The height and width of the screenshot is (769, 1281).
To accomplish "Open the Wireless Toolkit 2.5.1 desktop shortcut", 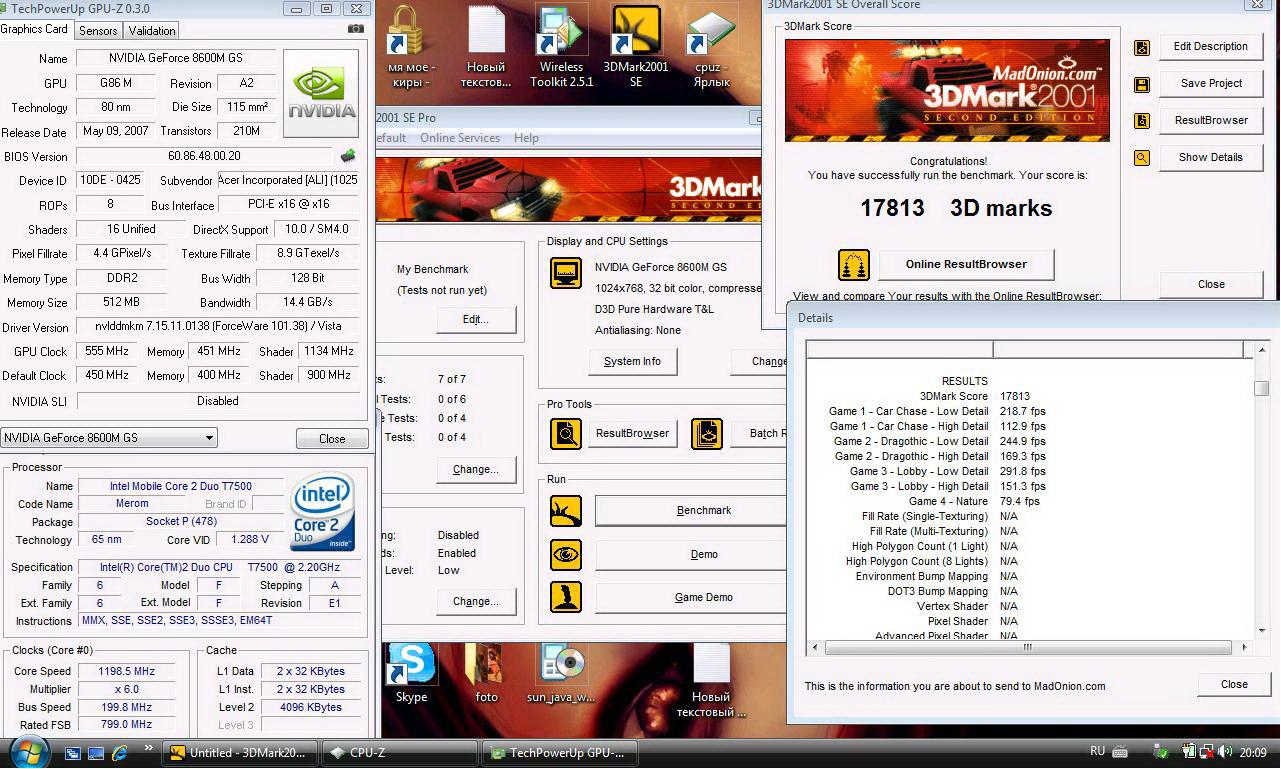I will pyautogui.click(x=561, y=46).
